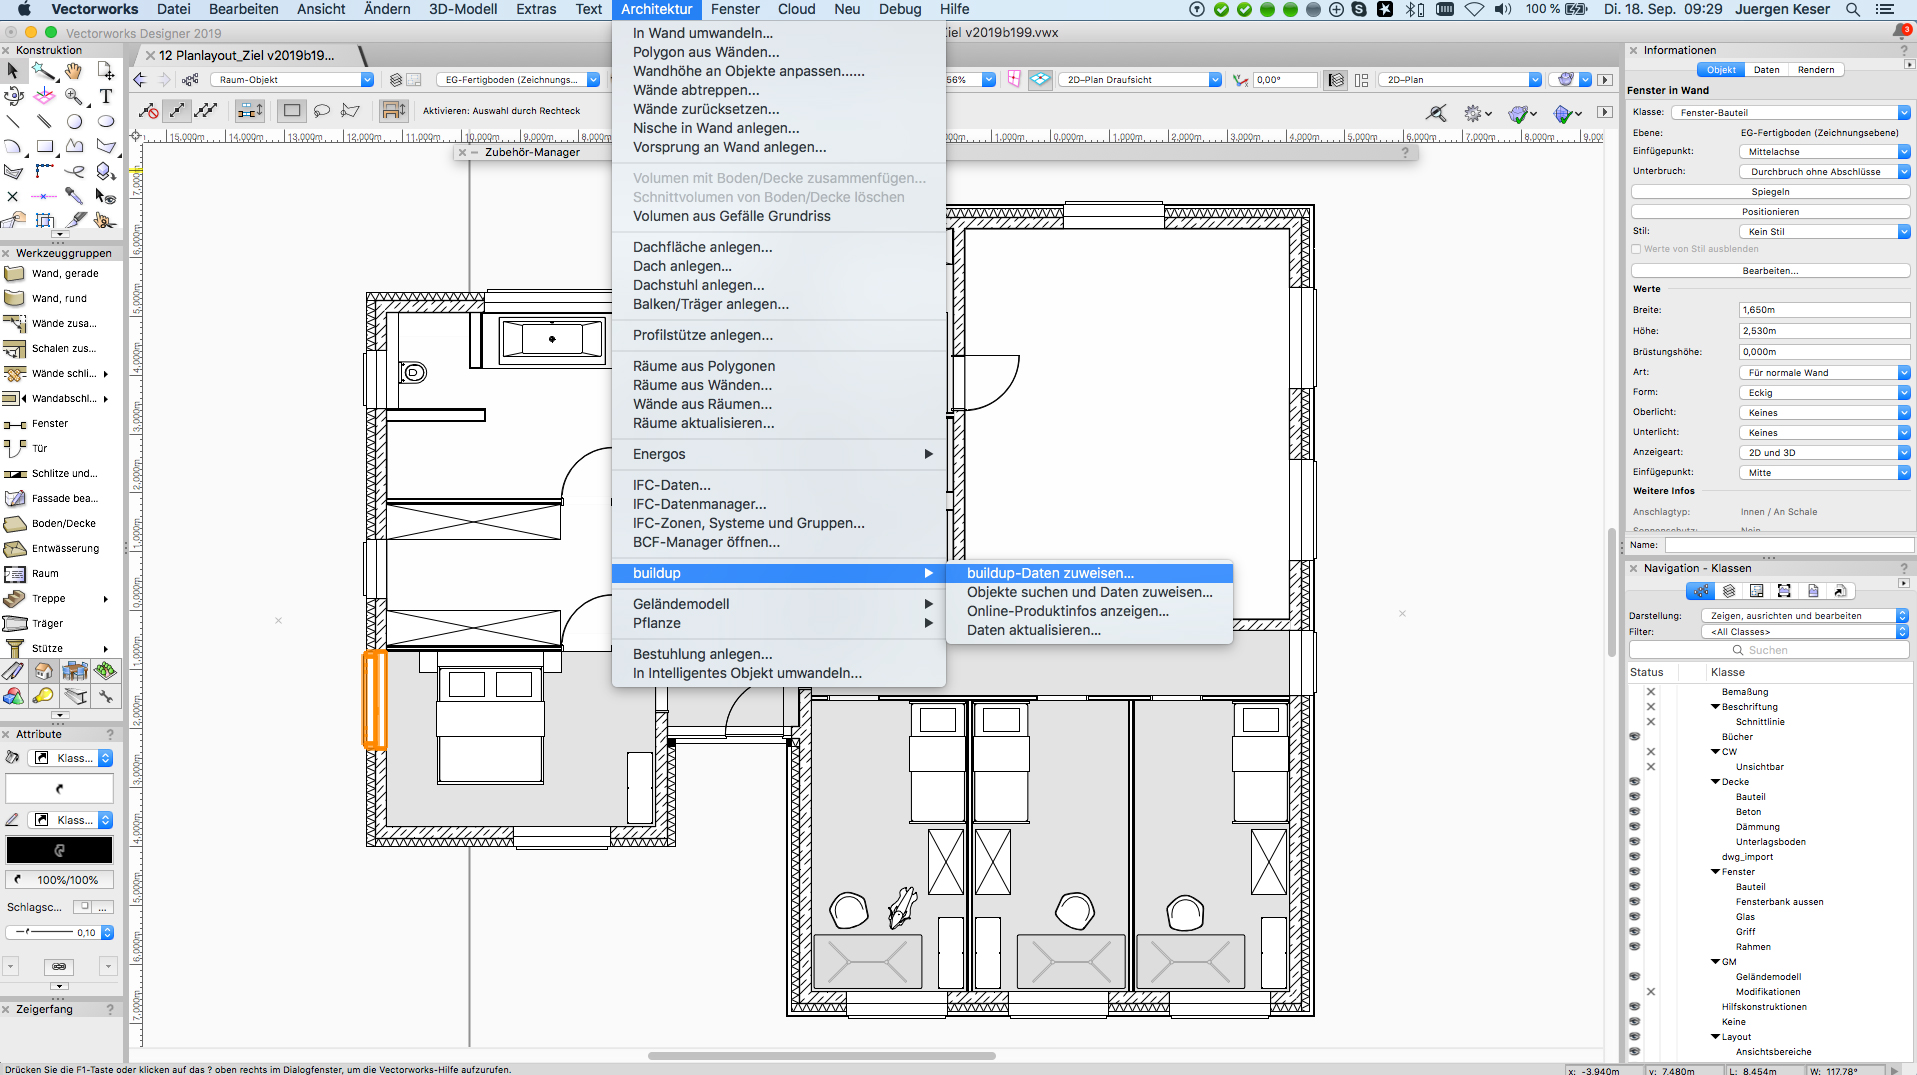This screenshot has height=1075, width=1917.
Task: Collapse the Fenster class group
Action: (1716, 872)
